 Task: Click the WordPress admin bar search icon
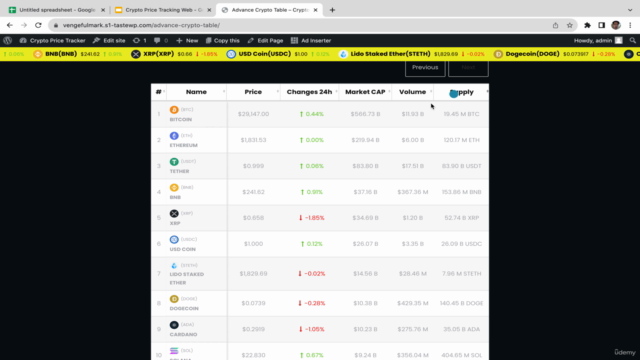633,40
